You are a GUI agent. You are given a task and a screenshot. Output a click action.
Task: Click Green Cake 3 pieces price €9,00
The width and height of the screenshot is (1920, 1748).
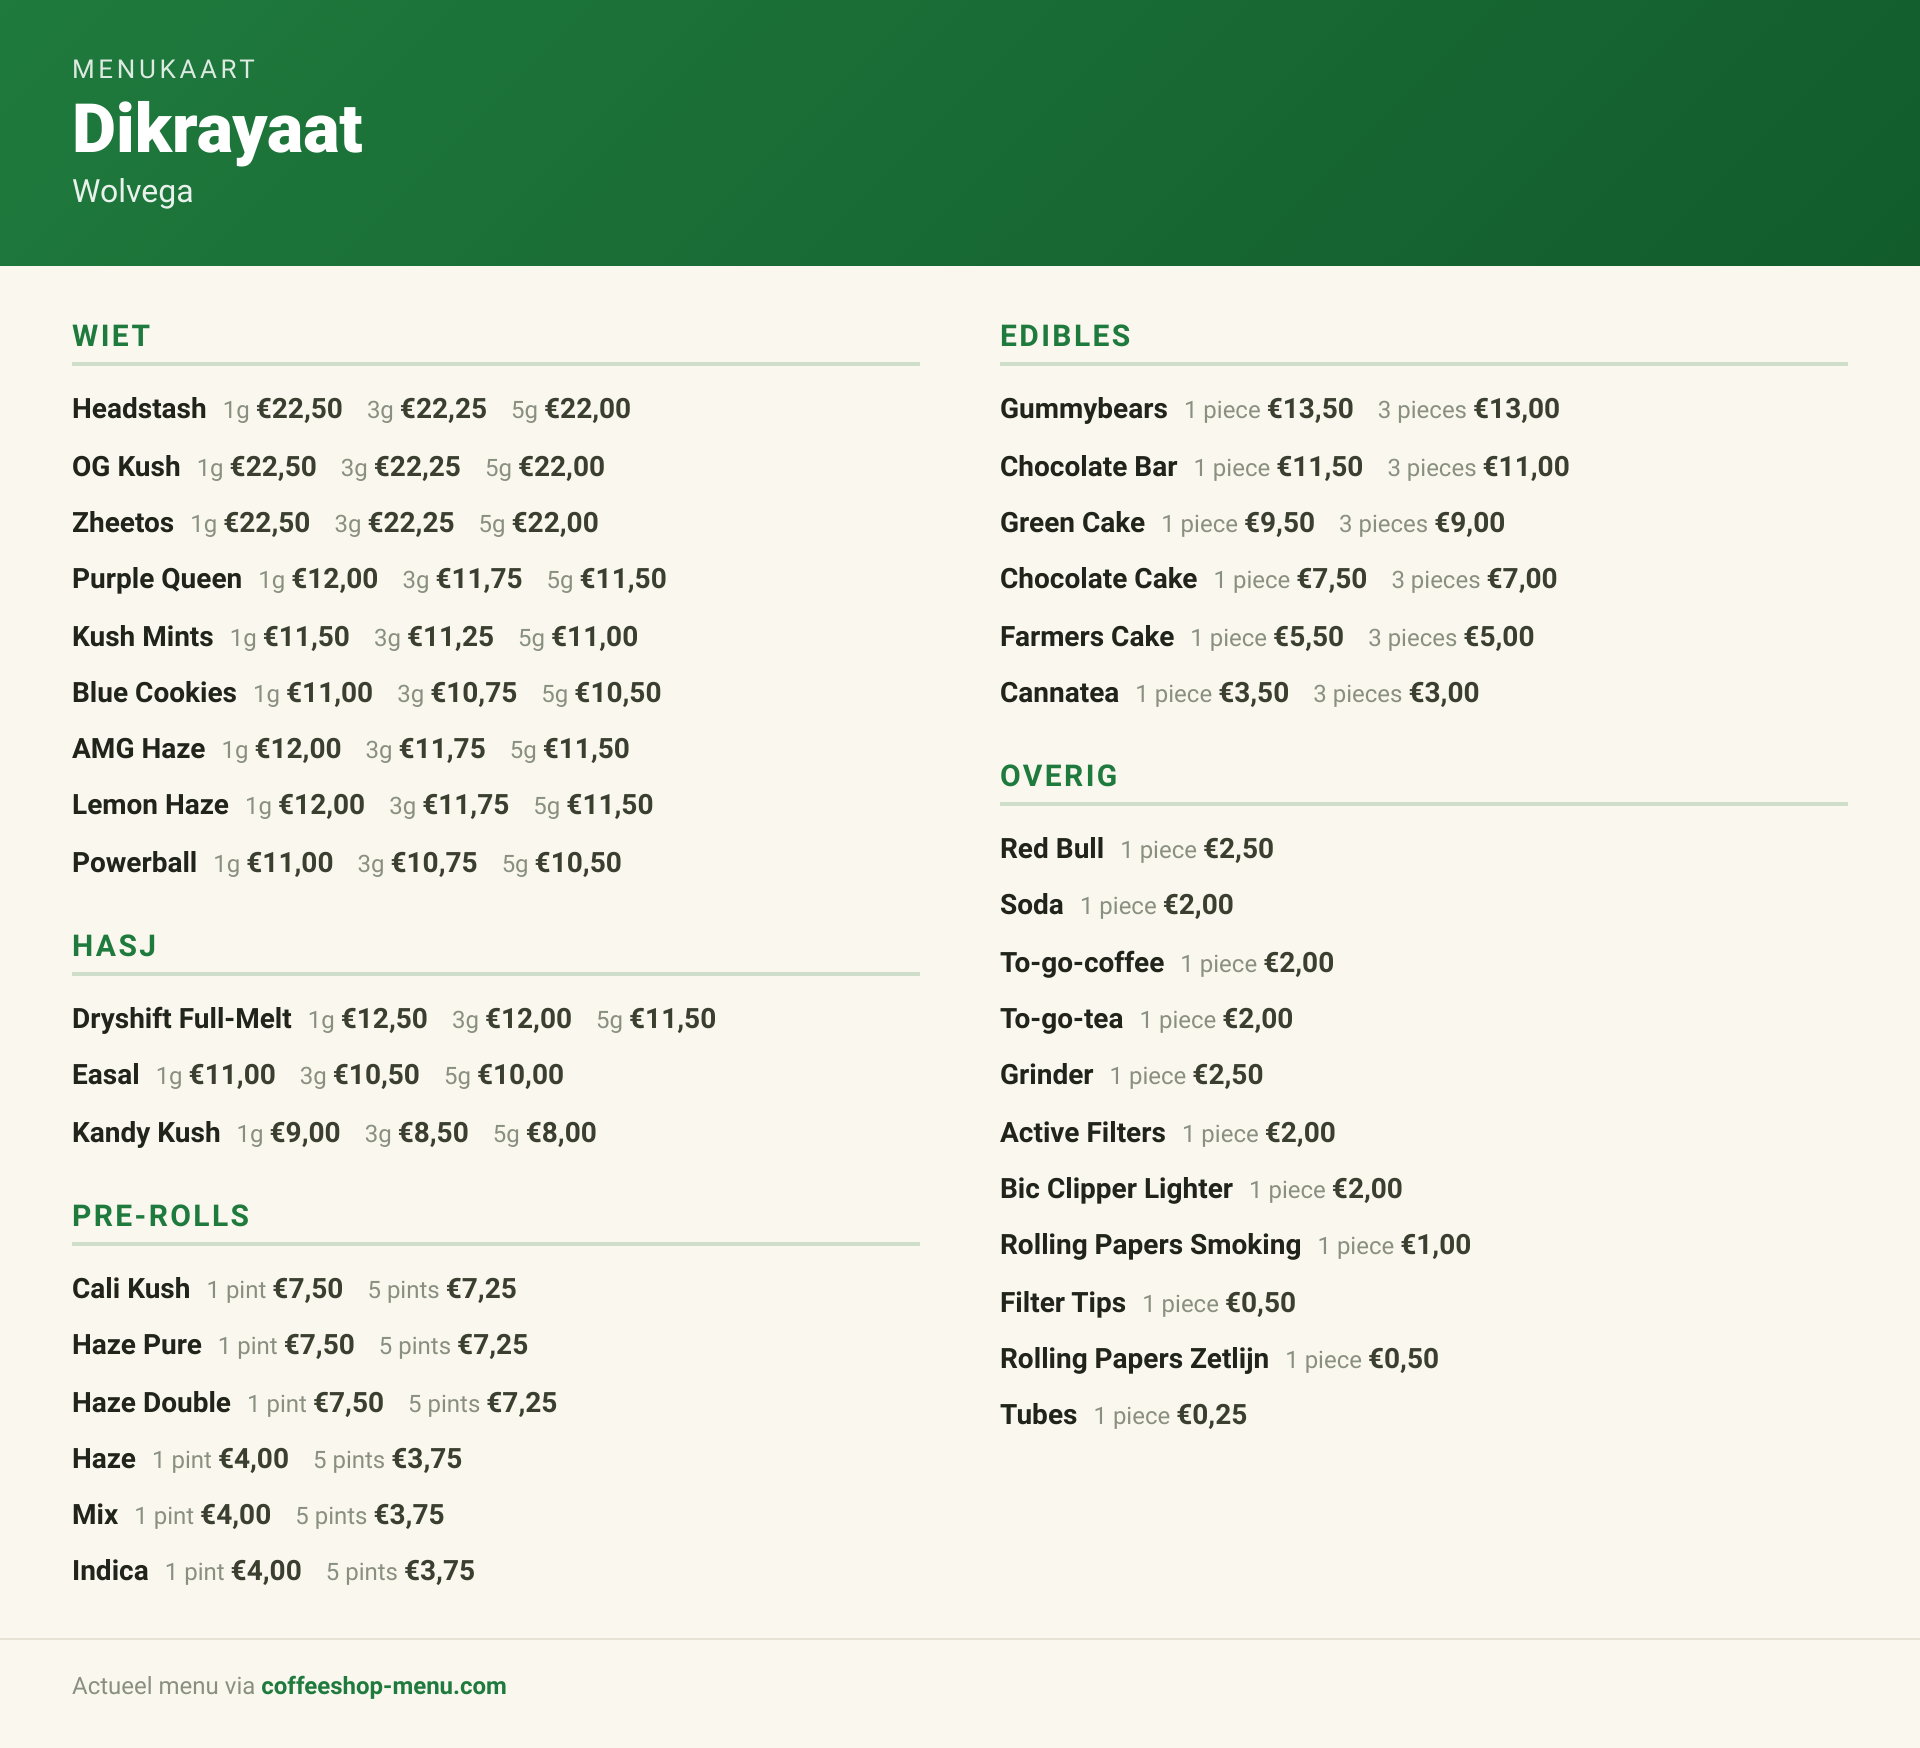1470,523
